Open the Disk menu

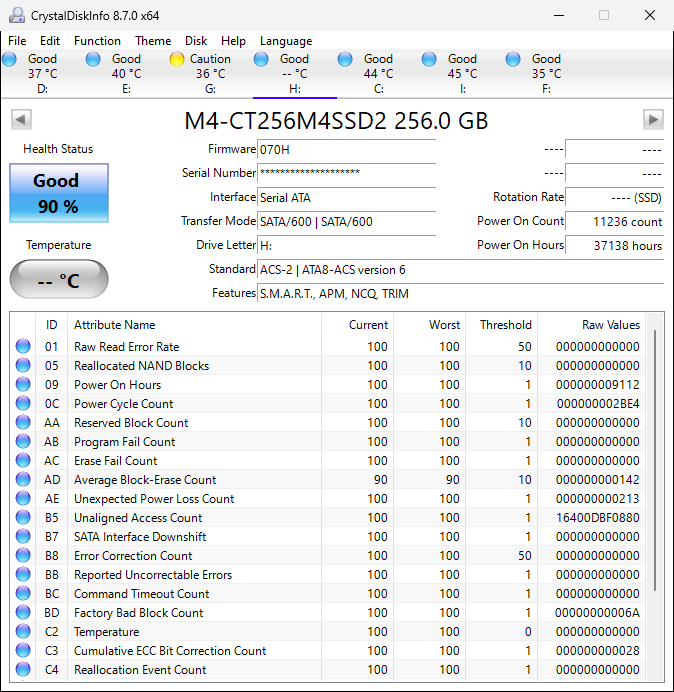(x=196, y=41)
